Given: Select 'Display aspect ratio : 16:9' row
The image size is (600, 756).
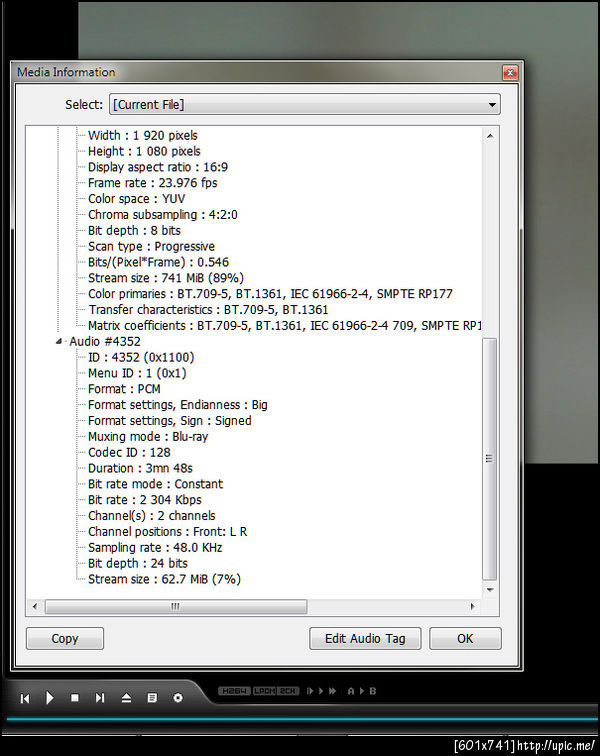Looking at the screenshot, I should (158, 167).
